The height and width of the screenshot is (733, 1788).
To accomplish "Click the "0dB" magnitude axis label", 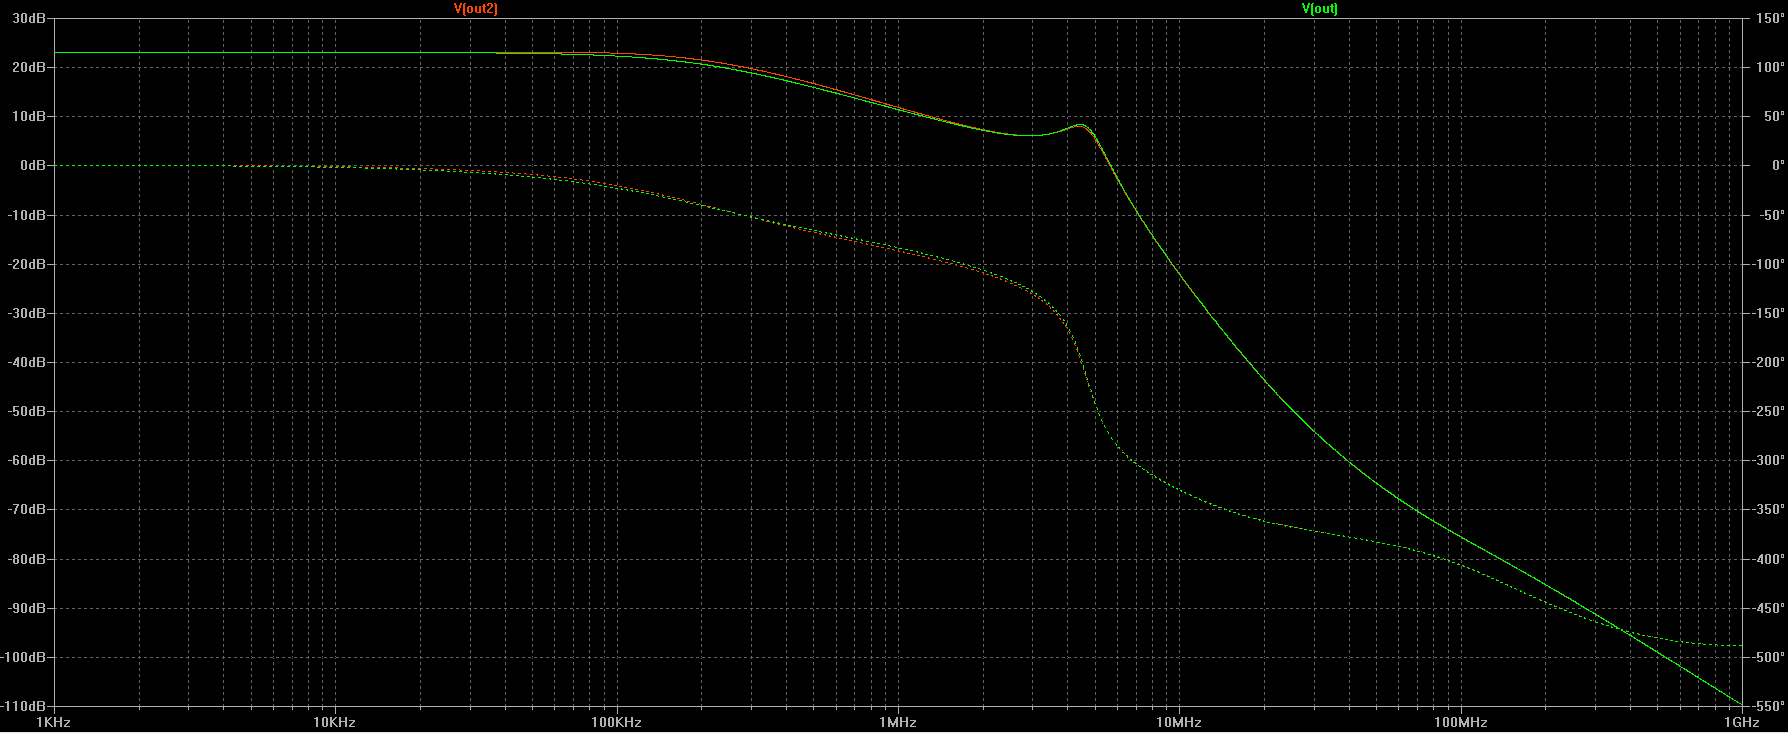I will click(x=33, y=165).
